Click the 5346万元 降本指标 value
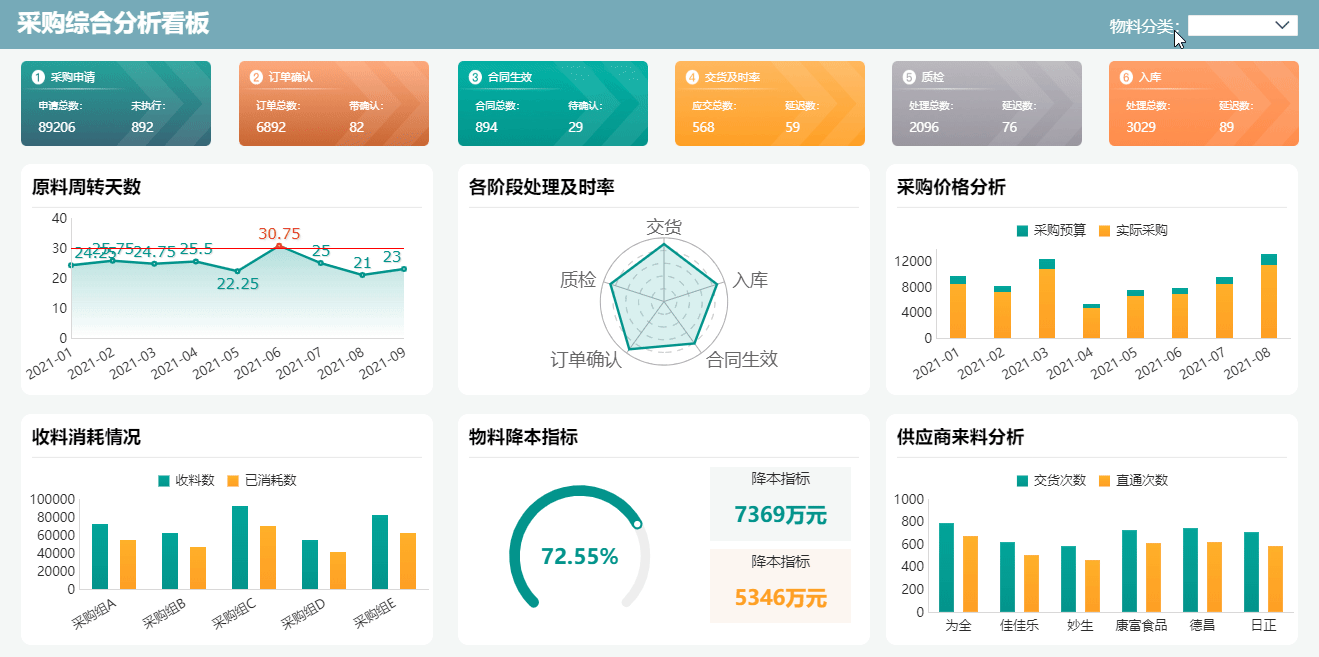Image resolution: width=1319 pixels, height=657 pixels. (x=780, y=598)
